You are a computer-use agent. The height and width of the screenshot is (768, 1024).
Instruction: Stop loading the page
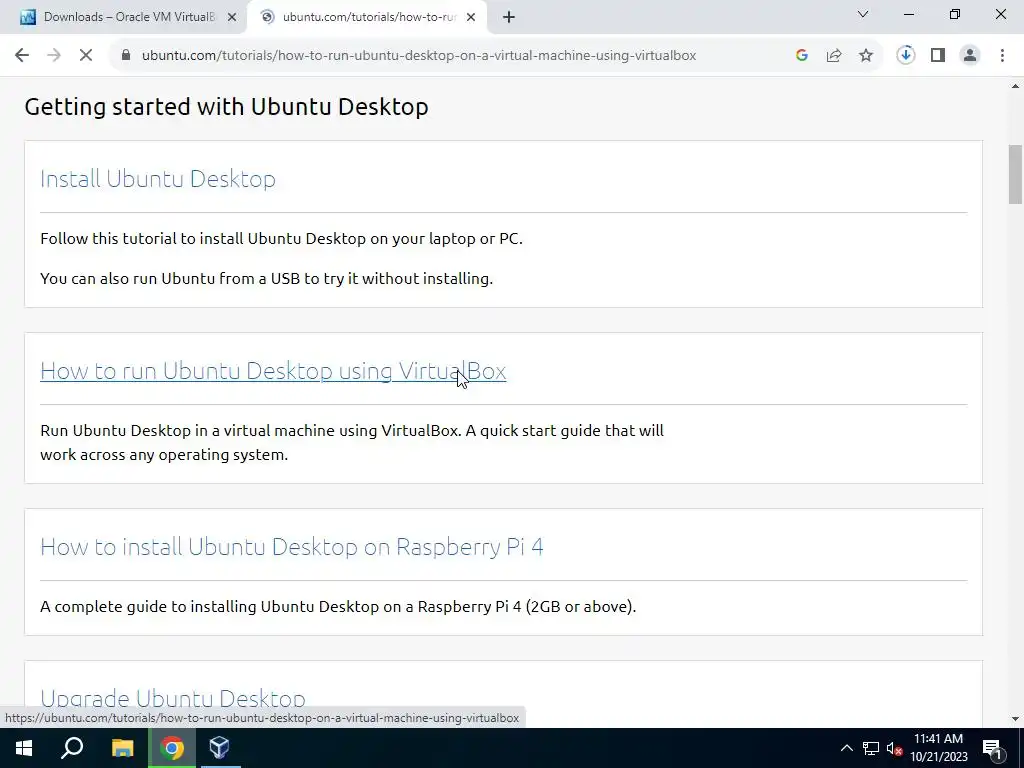86,56
